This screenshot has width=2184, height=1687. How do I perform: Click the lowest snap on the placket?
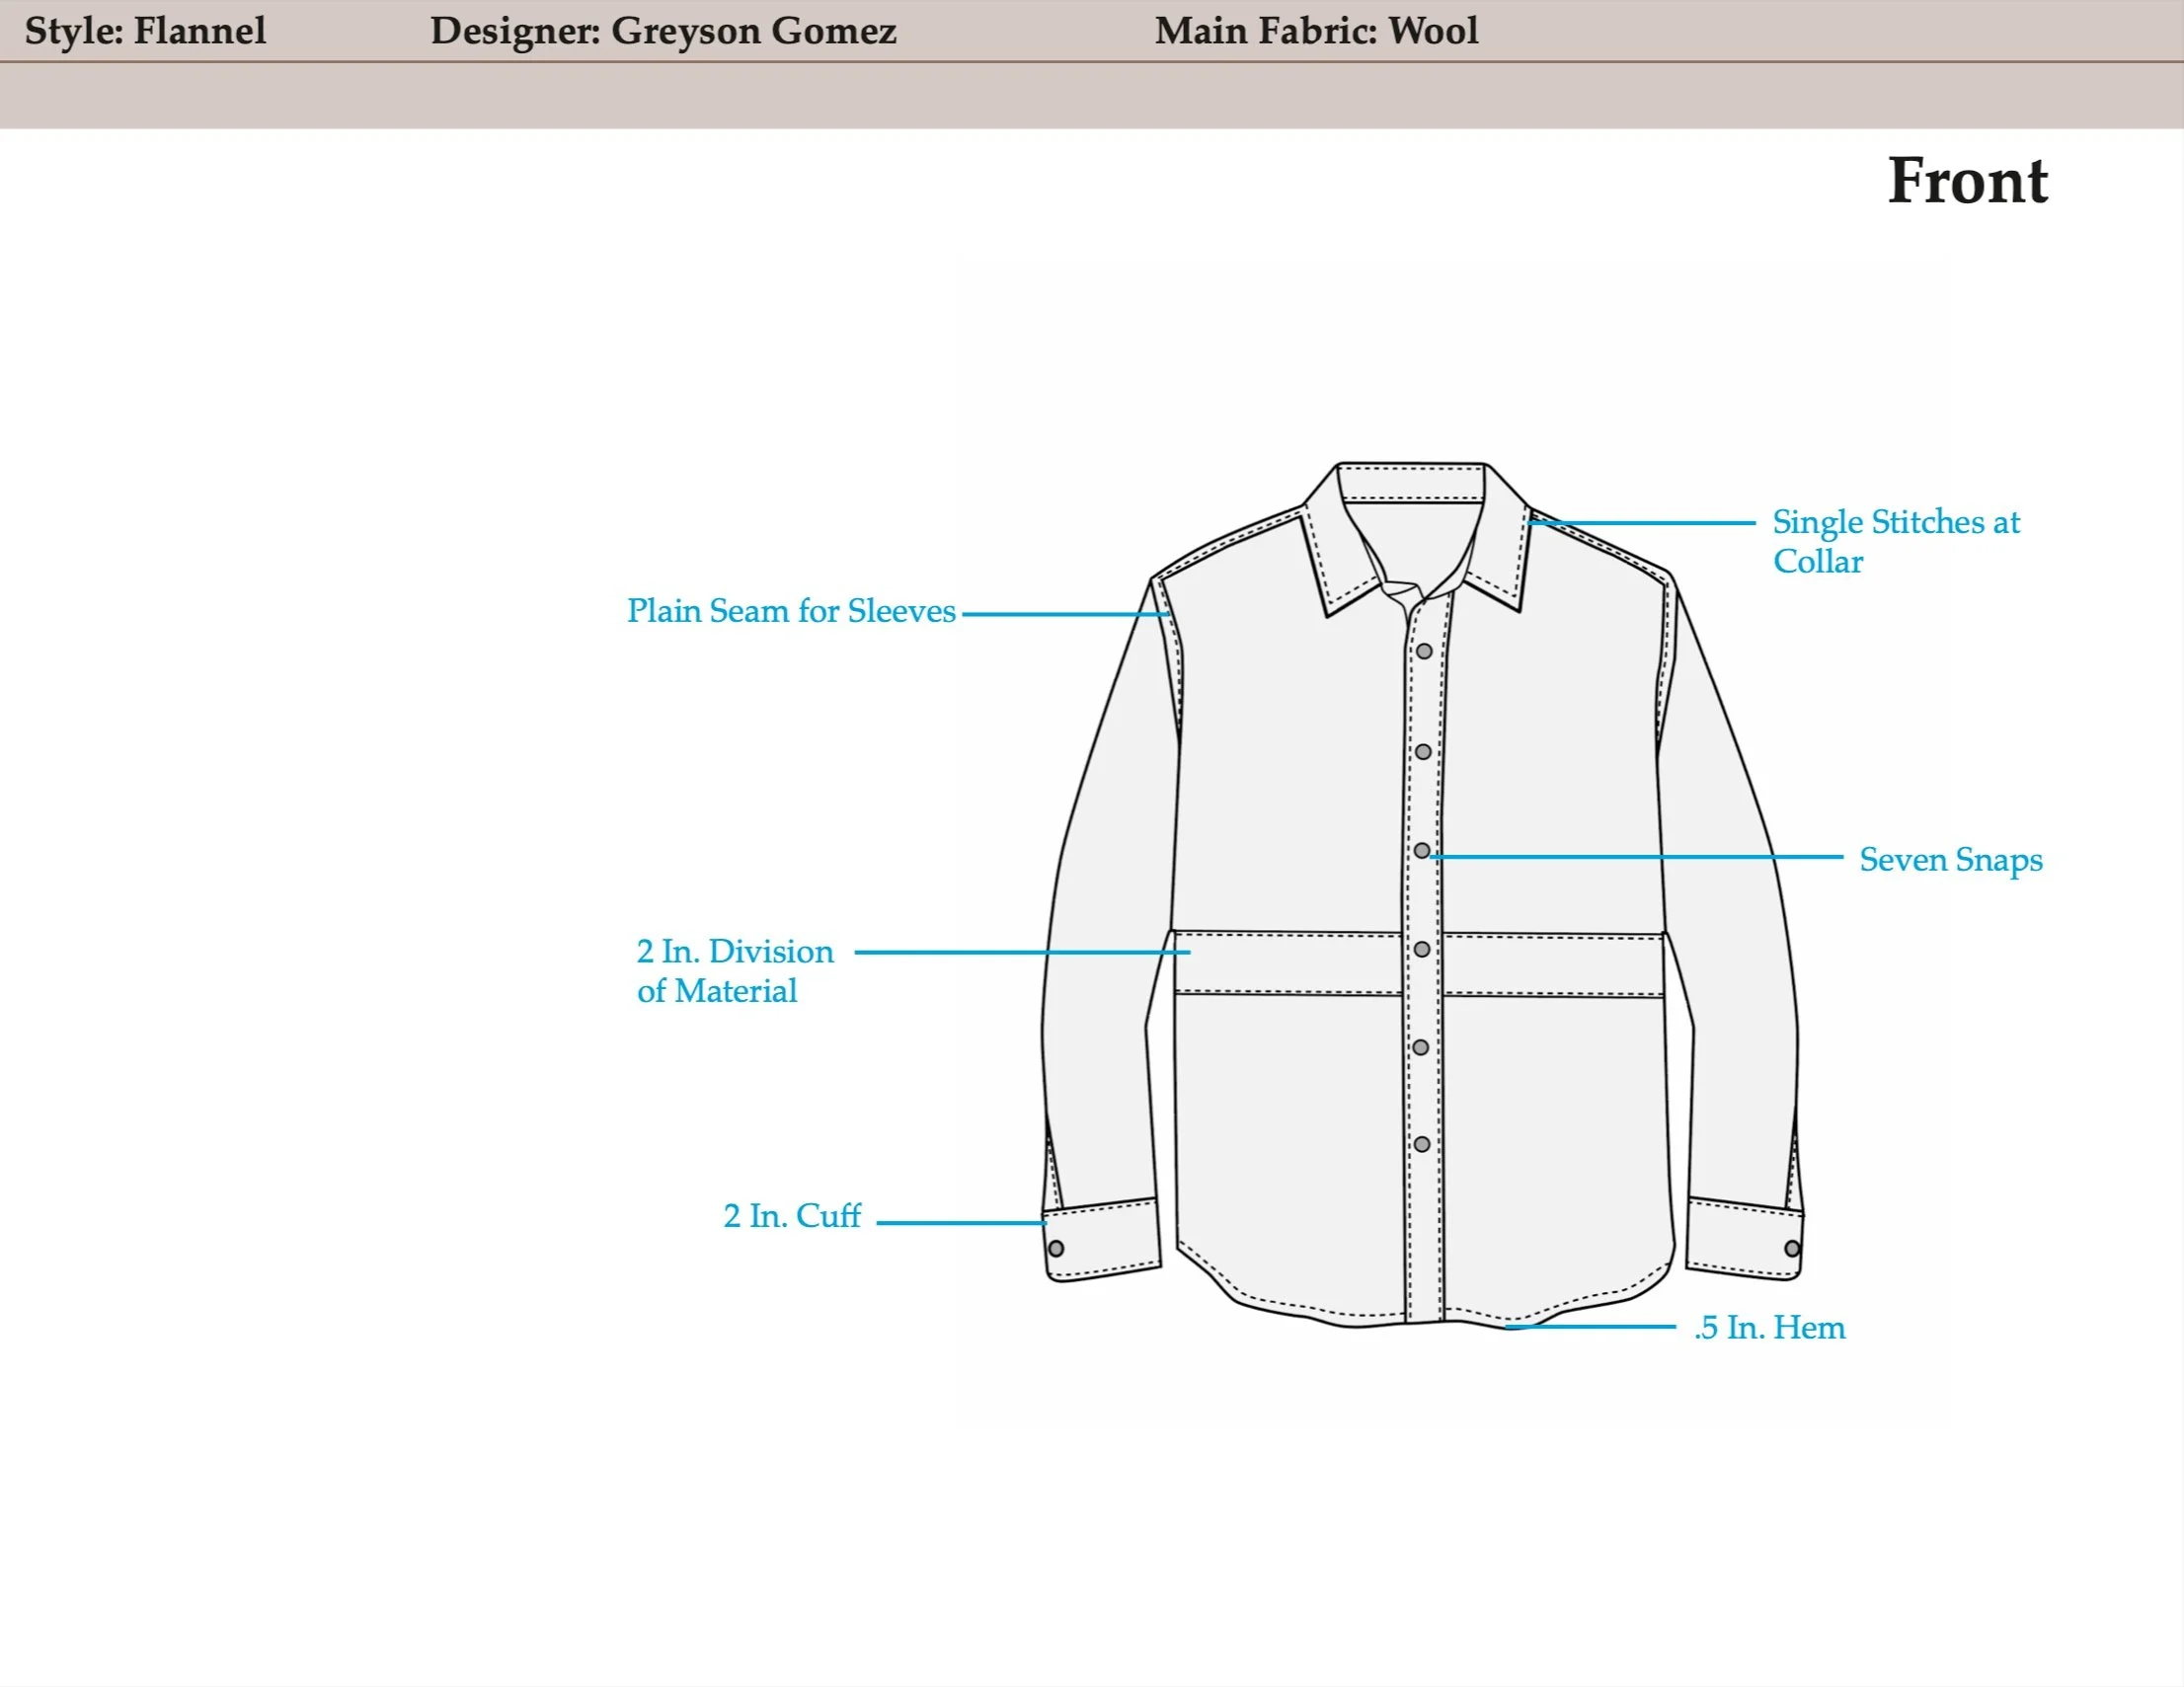tap(1421, 1144)
